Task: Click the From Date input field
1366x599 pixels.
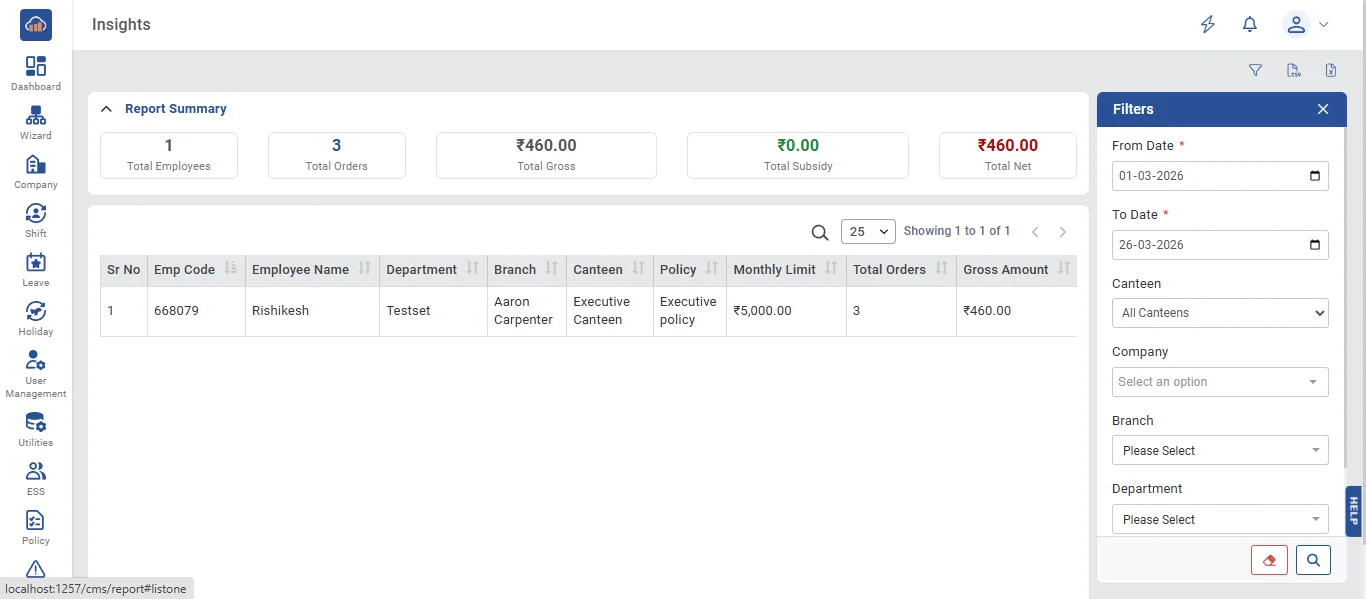Action: [1220, 176]
